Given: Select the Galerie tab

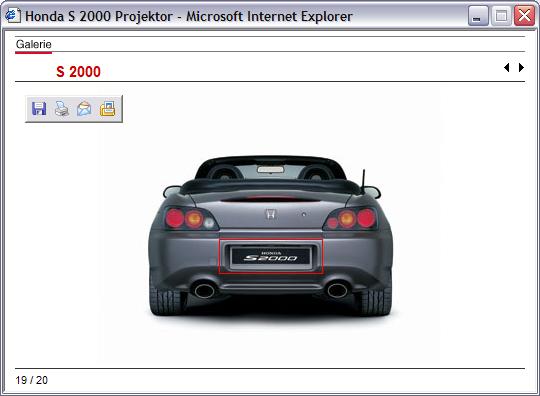Looking at the screenshot, I should pyautogui.click(x=33, y=44).
